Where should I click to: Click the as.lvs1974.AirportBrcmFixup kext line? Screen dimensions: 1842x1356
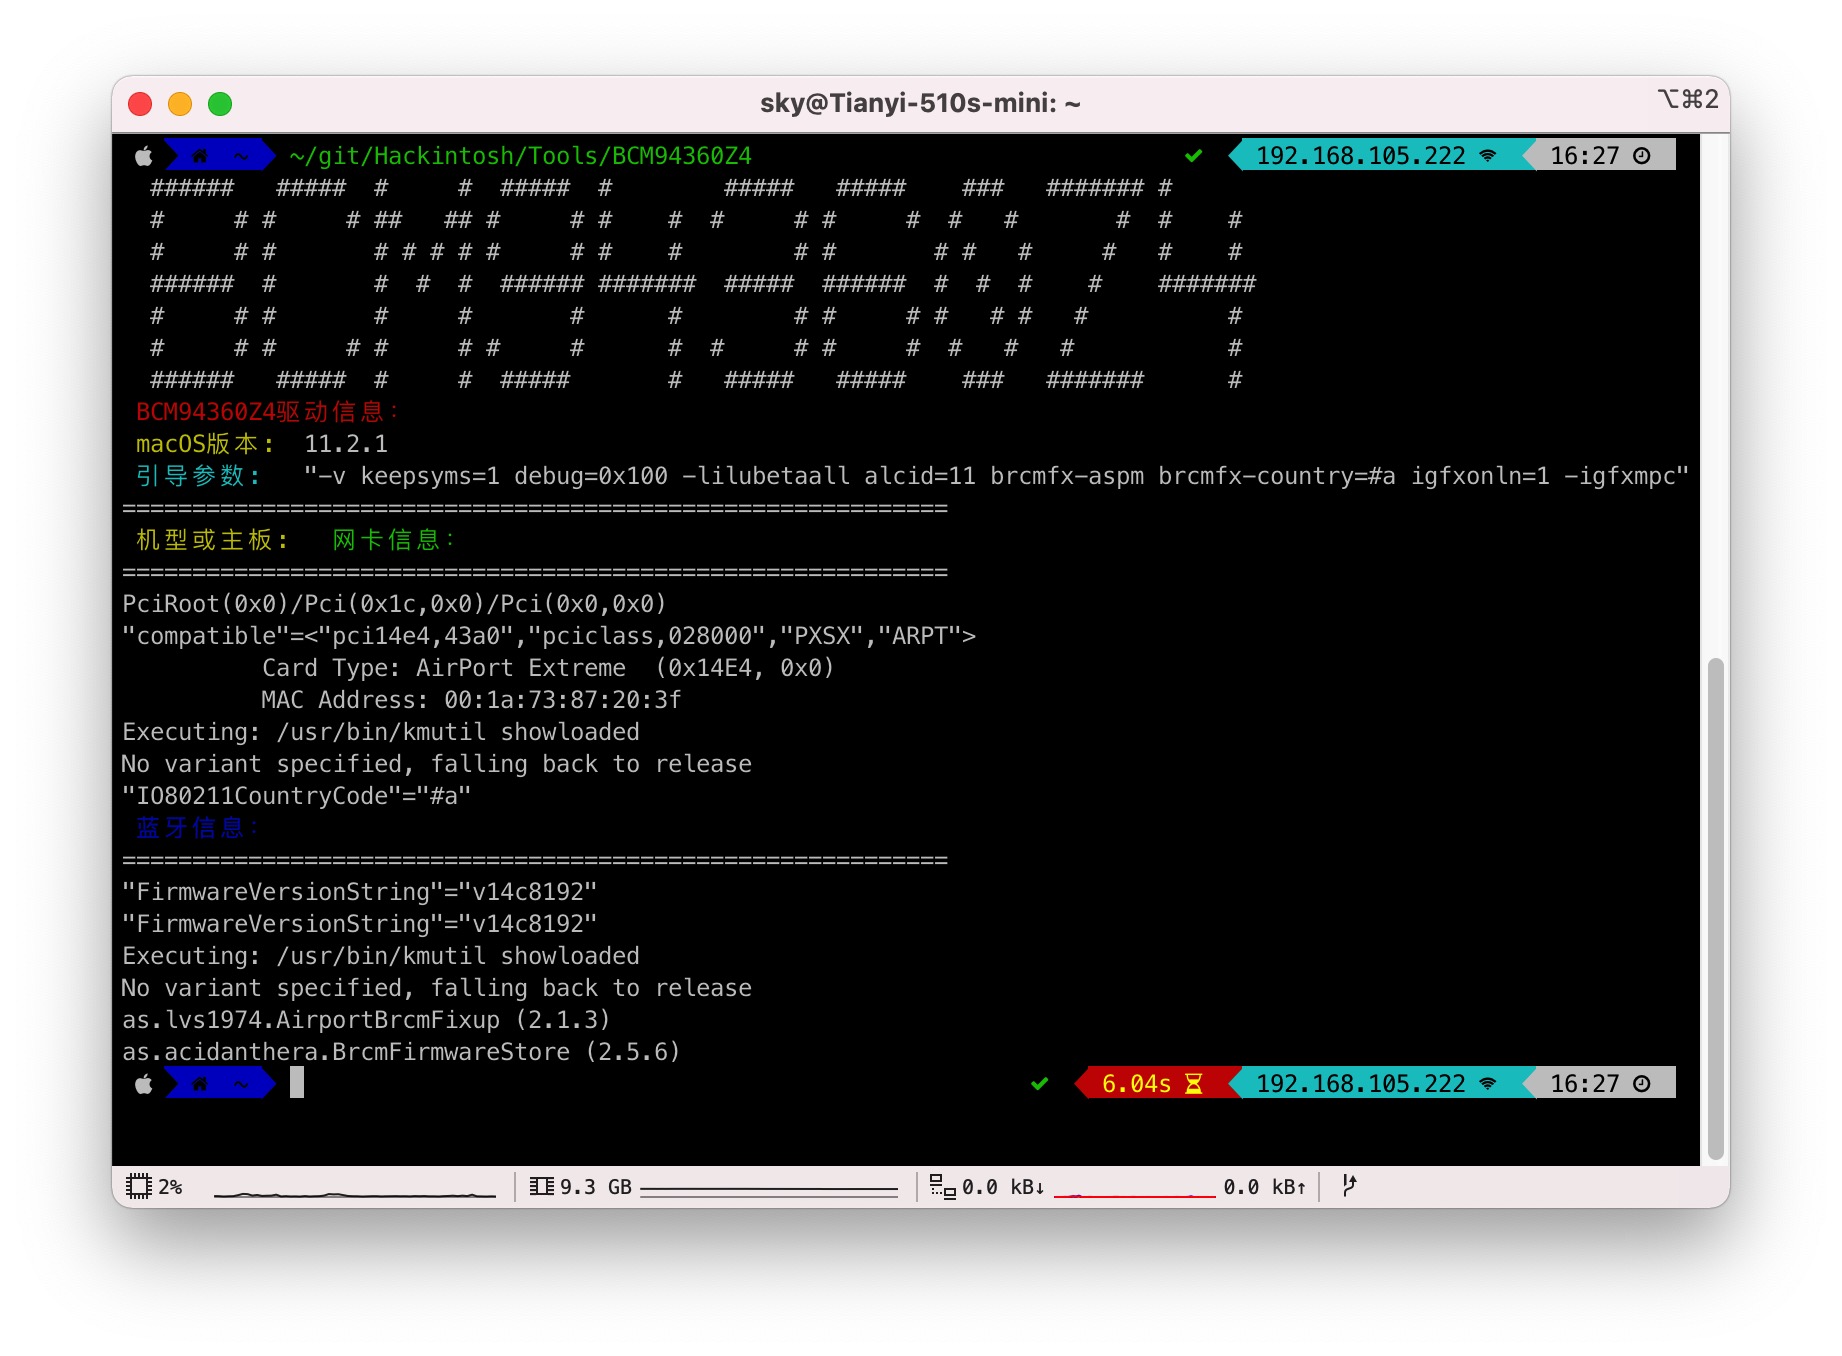pyautogui.click(x=366, y=1020)
